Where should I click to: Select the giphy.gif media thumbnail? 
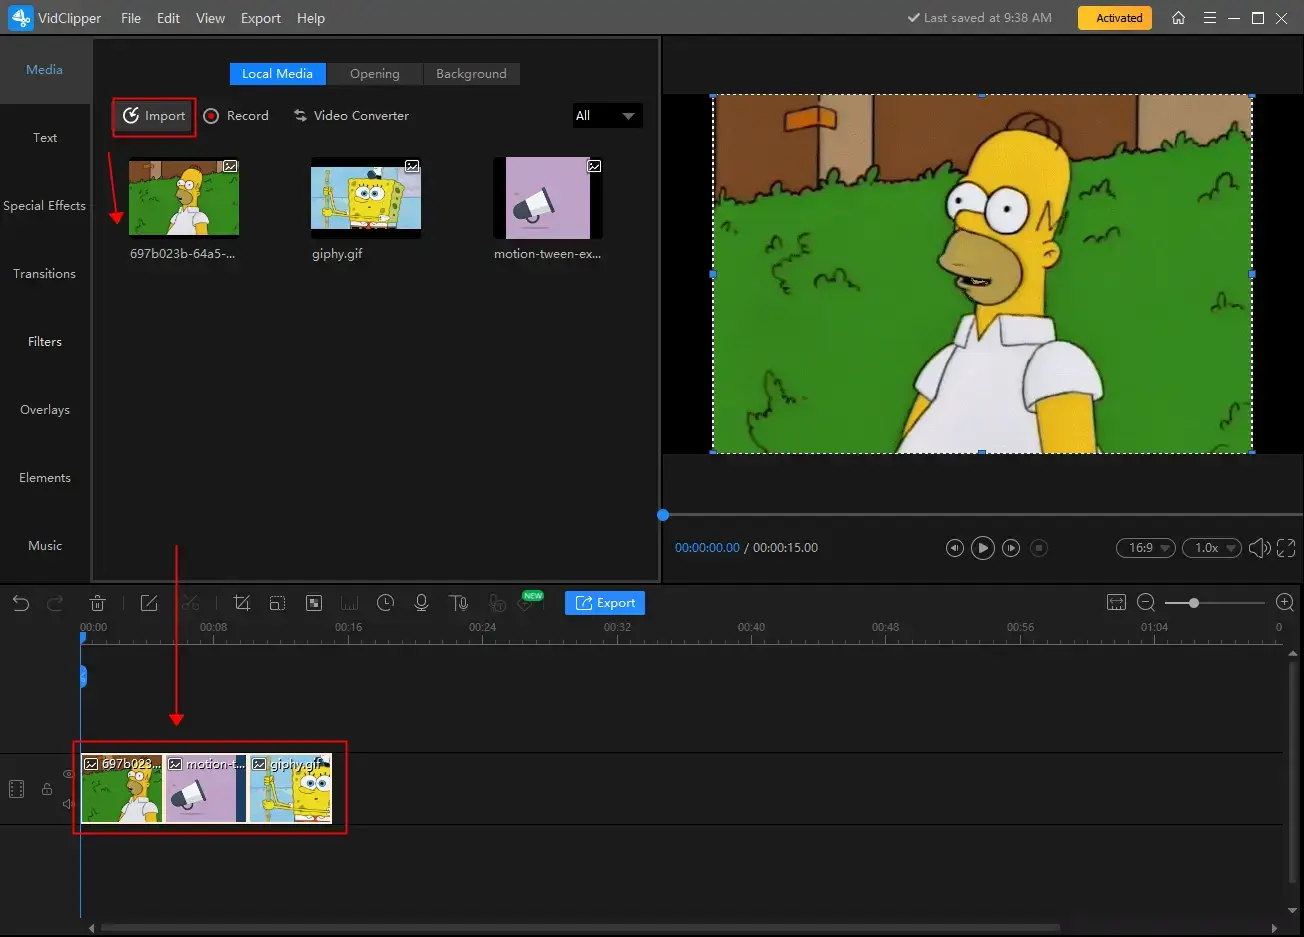pyautogui.click(x=366, y=198)
